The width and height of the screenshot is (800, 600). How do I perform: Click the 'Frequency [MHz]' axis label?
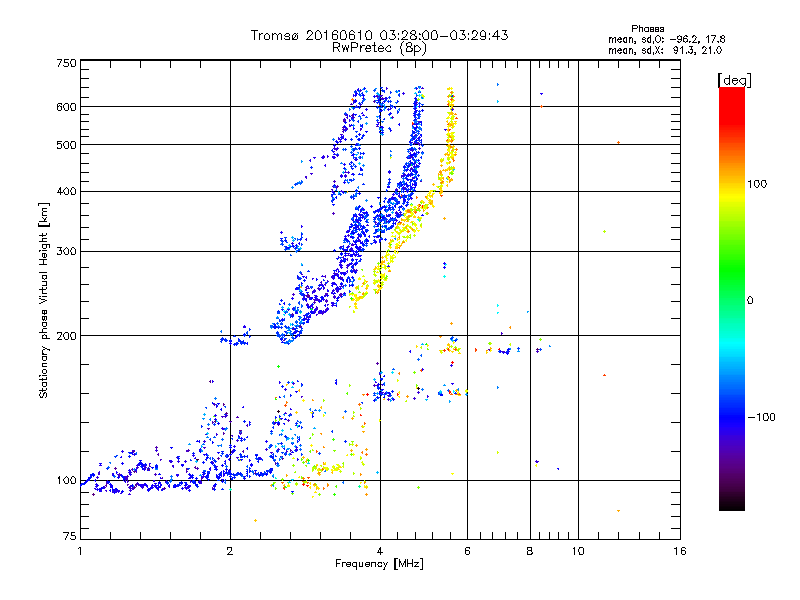pyautogui.click(x=379, y=564)
